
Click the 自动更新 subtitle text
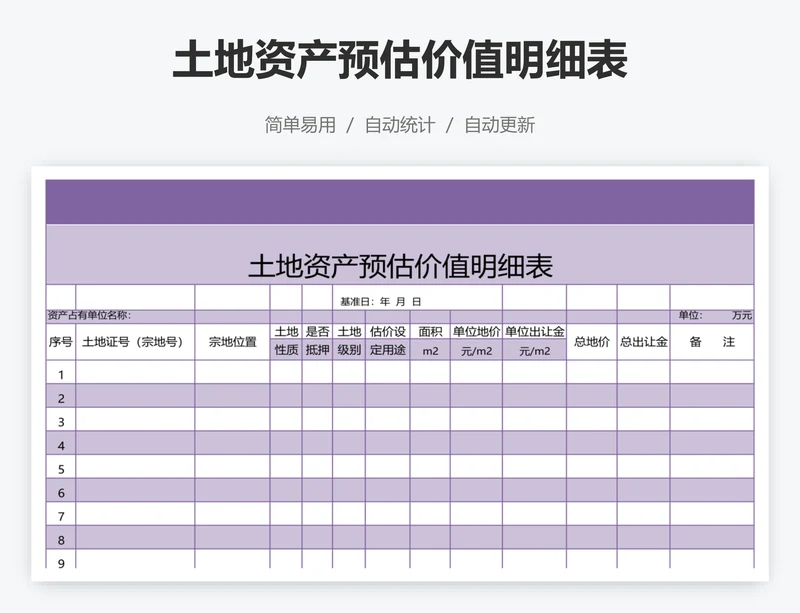pyautogui.click(x=500, y=125)
